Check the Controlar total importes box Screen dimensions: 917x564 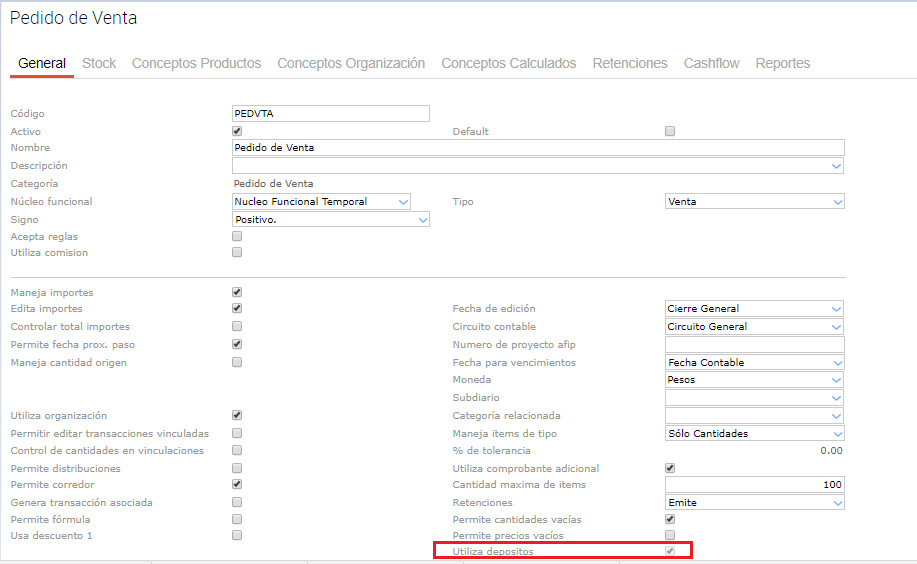pyautogui.click(x=237, y=327)
